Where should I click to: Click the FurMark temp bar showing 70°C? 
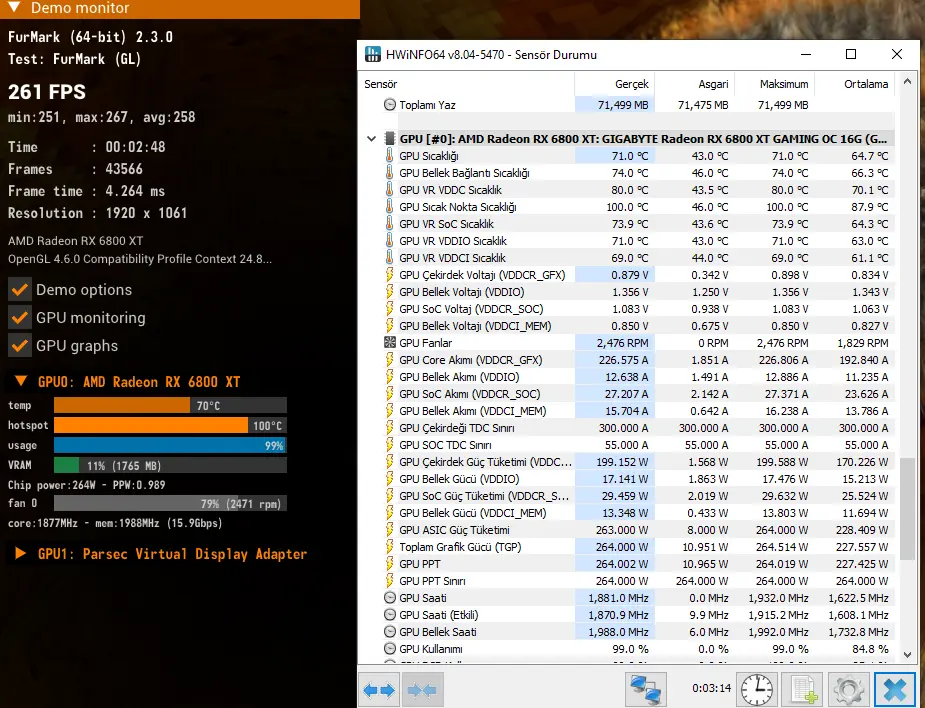click(170, 405)
